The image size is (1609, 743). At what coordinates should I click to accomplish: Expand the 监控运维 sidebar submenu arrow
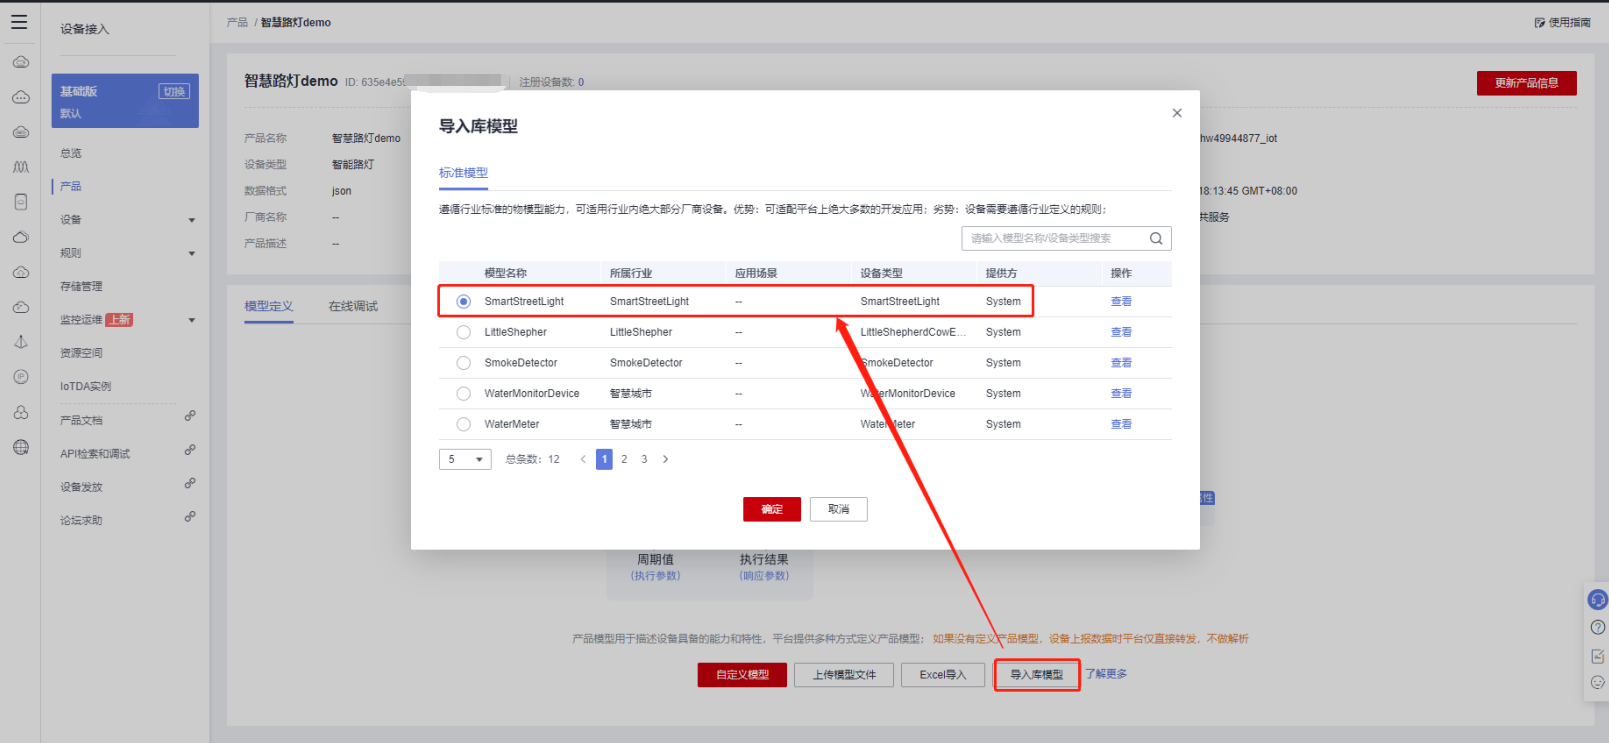click(192, 321)
